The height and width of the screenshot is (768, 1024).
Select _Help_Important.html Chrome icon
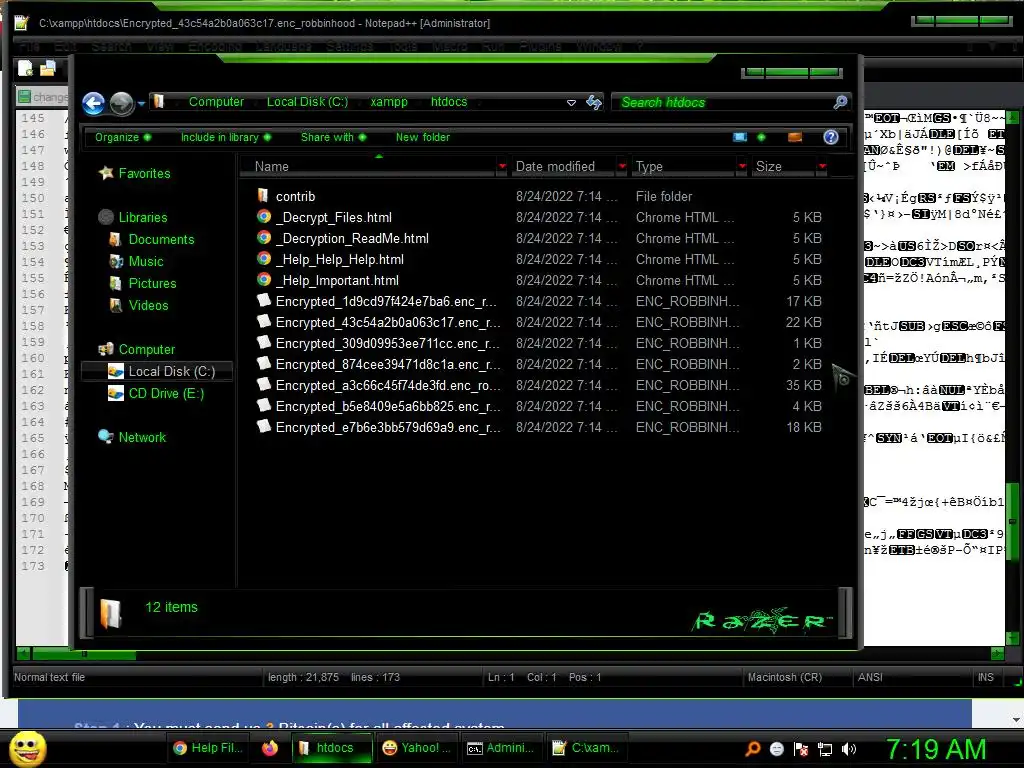click(264, 280)
